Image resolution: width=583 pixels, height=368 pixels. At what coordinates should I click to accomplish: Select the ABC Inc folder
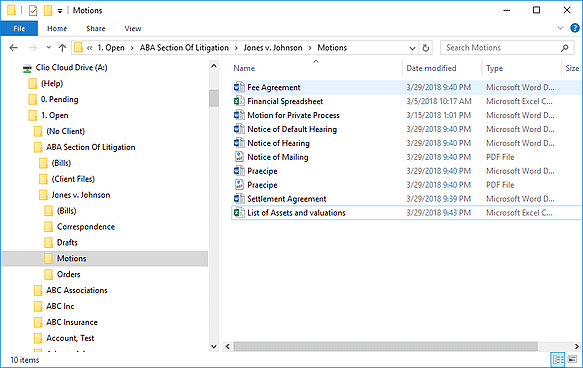pos(60,306)
